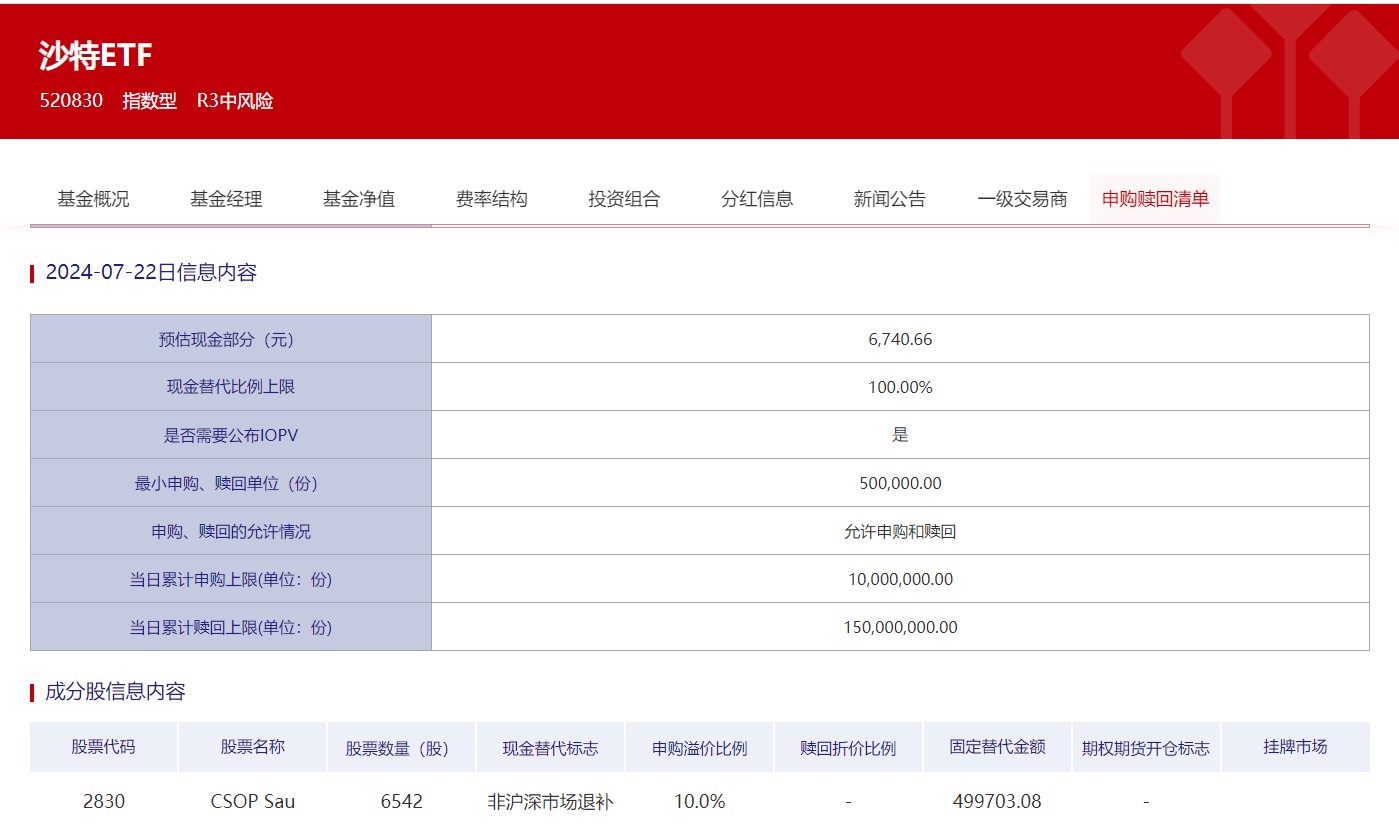Click the 预估现金部分 value 6,740.66
The height and width of the screenshot is (828, 1399).
tap(900, 339)
